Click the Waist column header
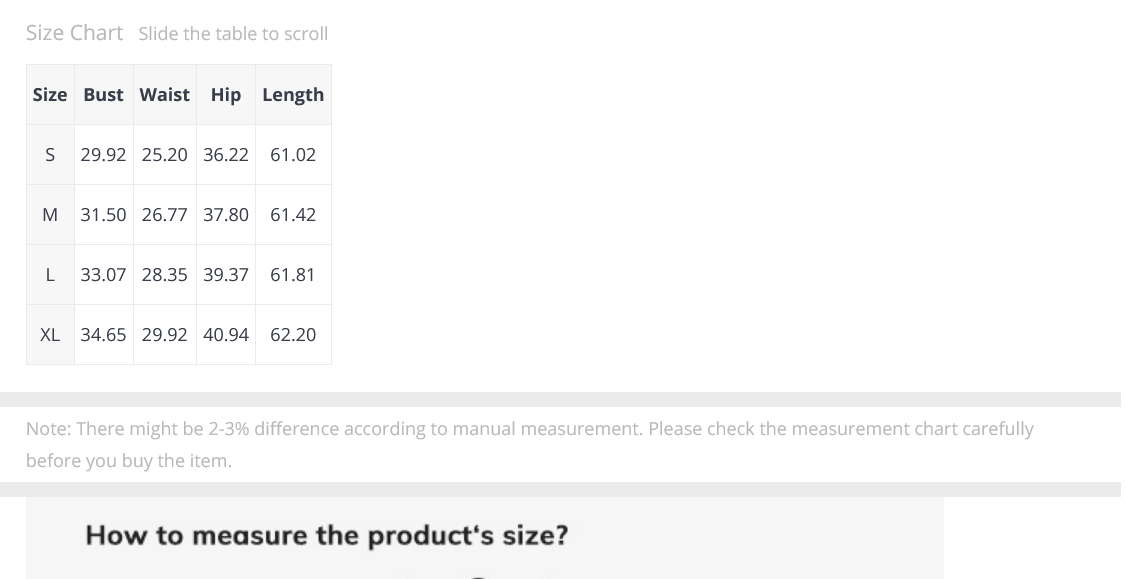 [x=164, y=95]
